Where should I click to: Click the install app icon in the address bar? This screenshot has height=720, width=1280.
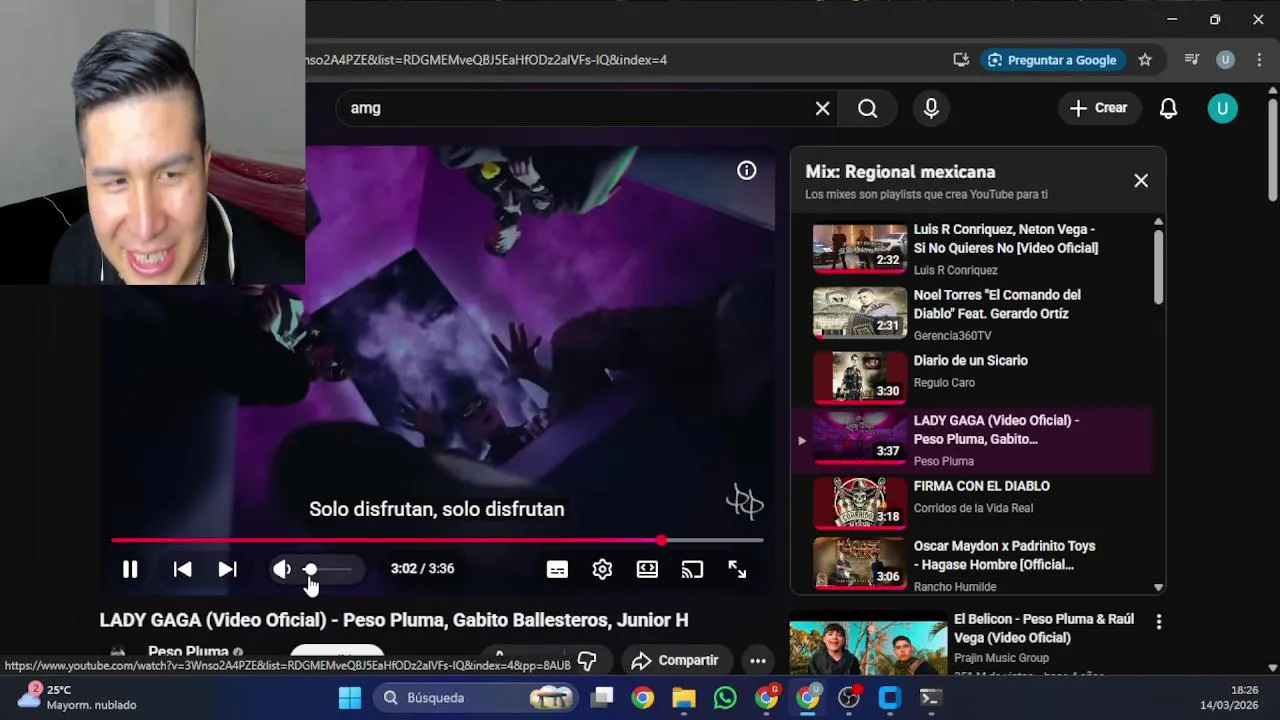click(961, 60)
